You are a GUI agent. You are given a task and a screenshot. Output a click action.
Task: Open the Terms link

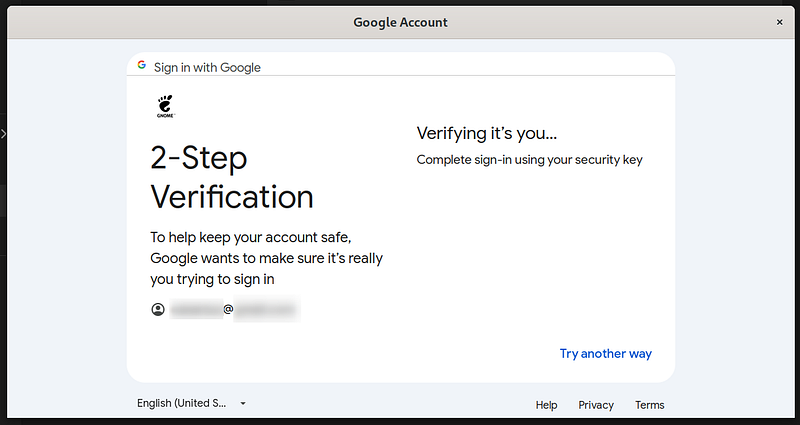[649, 405]
